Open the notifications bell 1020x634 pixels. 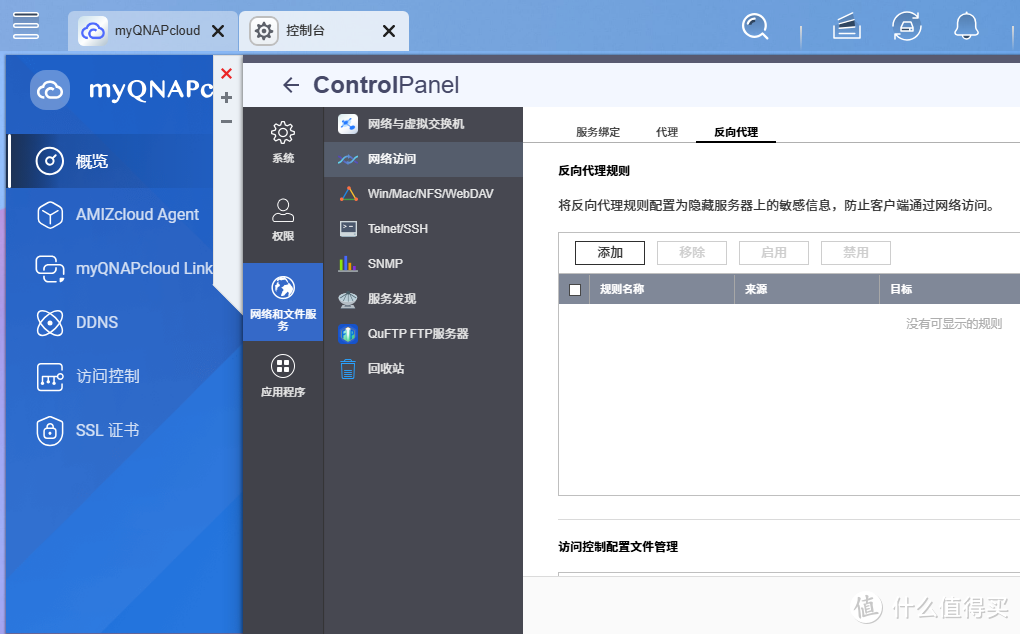click(966, 27)
